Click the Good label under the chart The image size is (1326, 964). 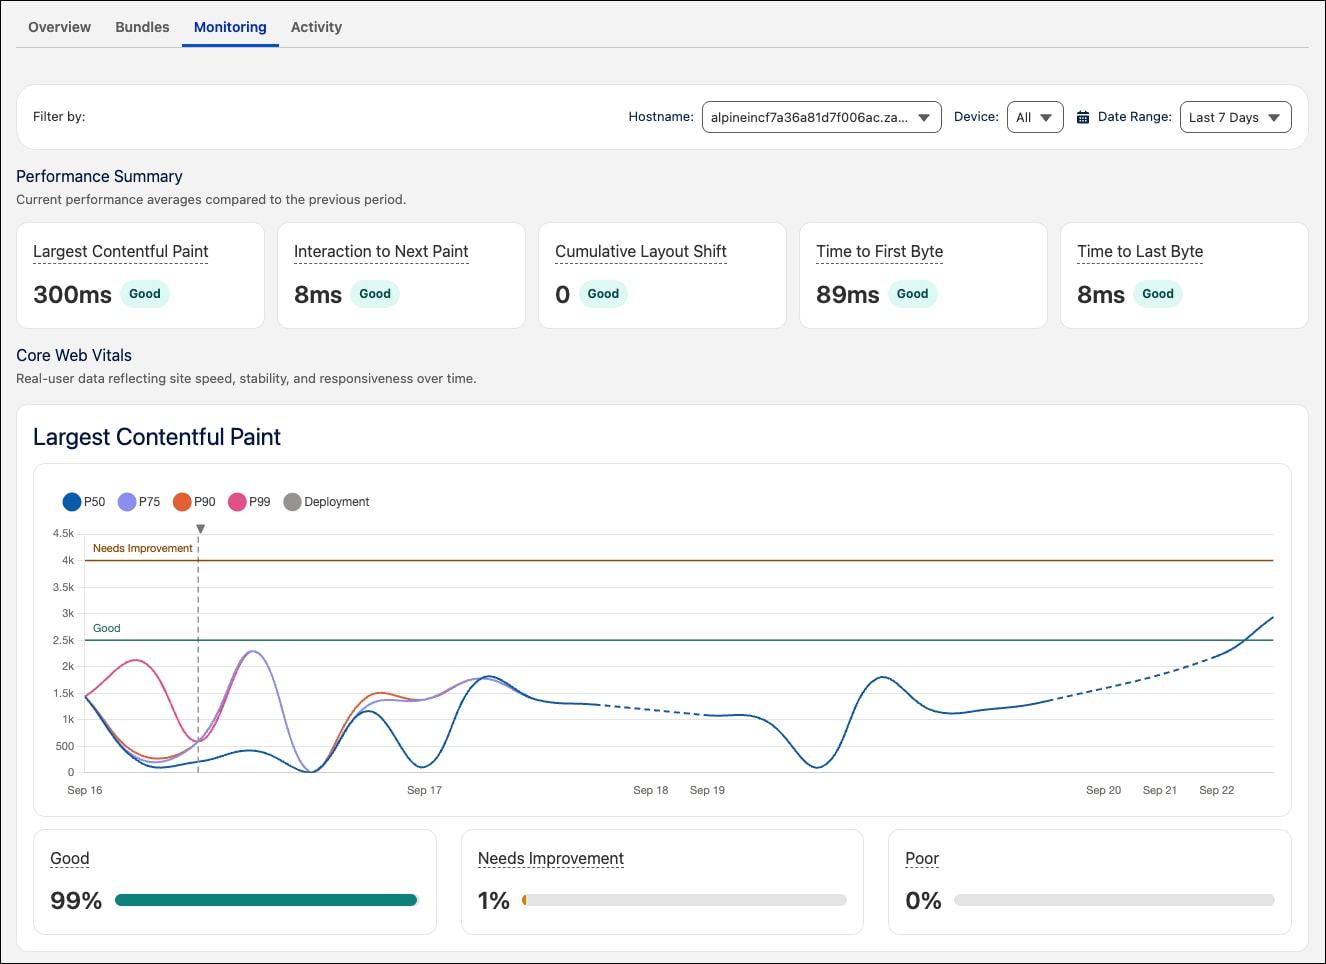[70, 859]
